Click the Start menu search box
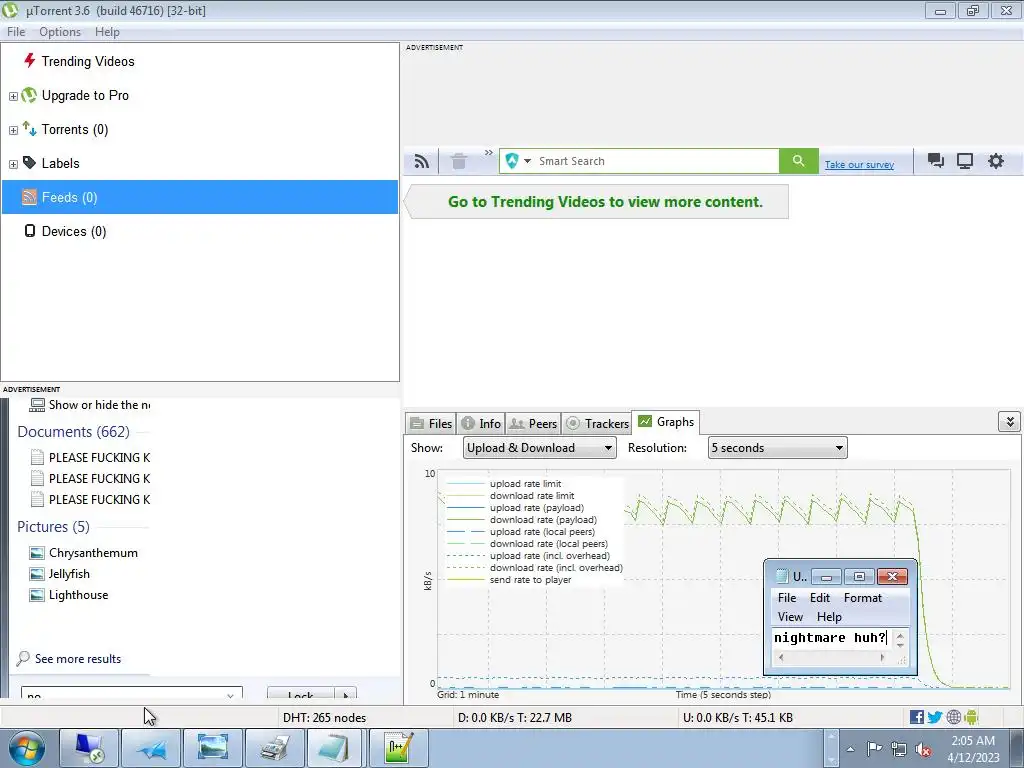The image size is (1024, 768). click(x=132, y=694)
